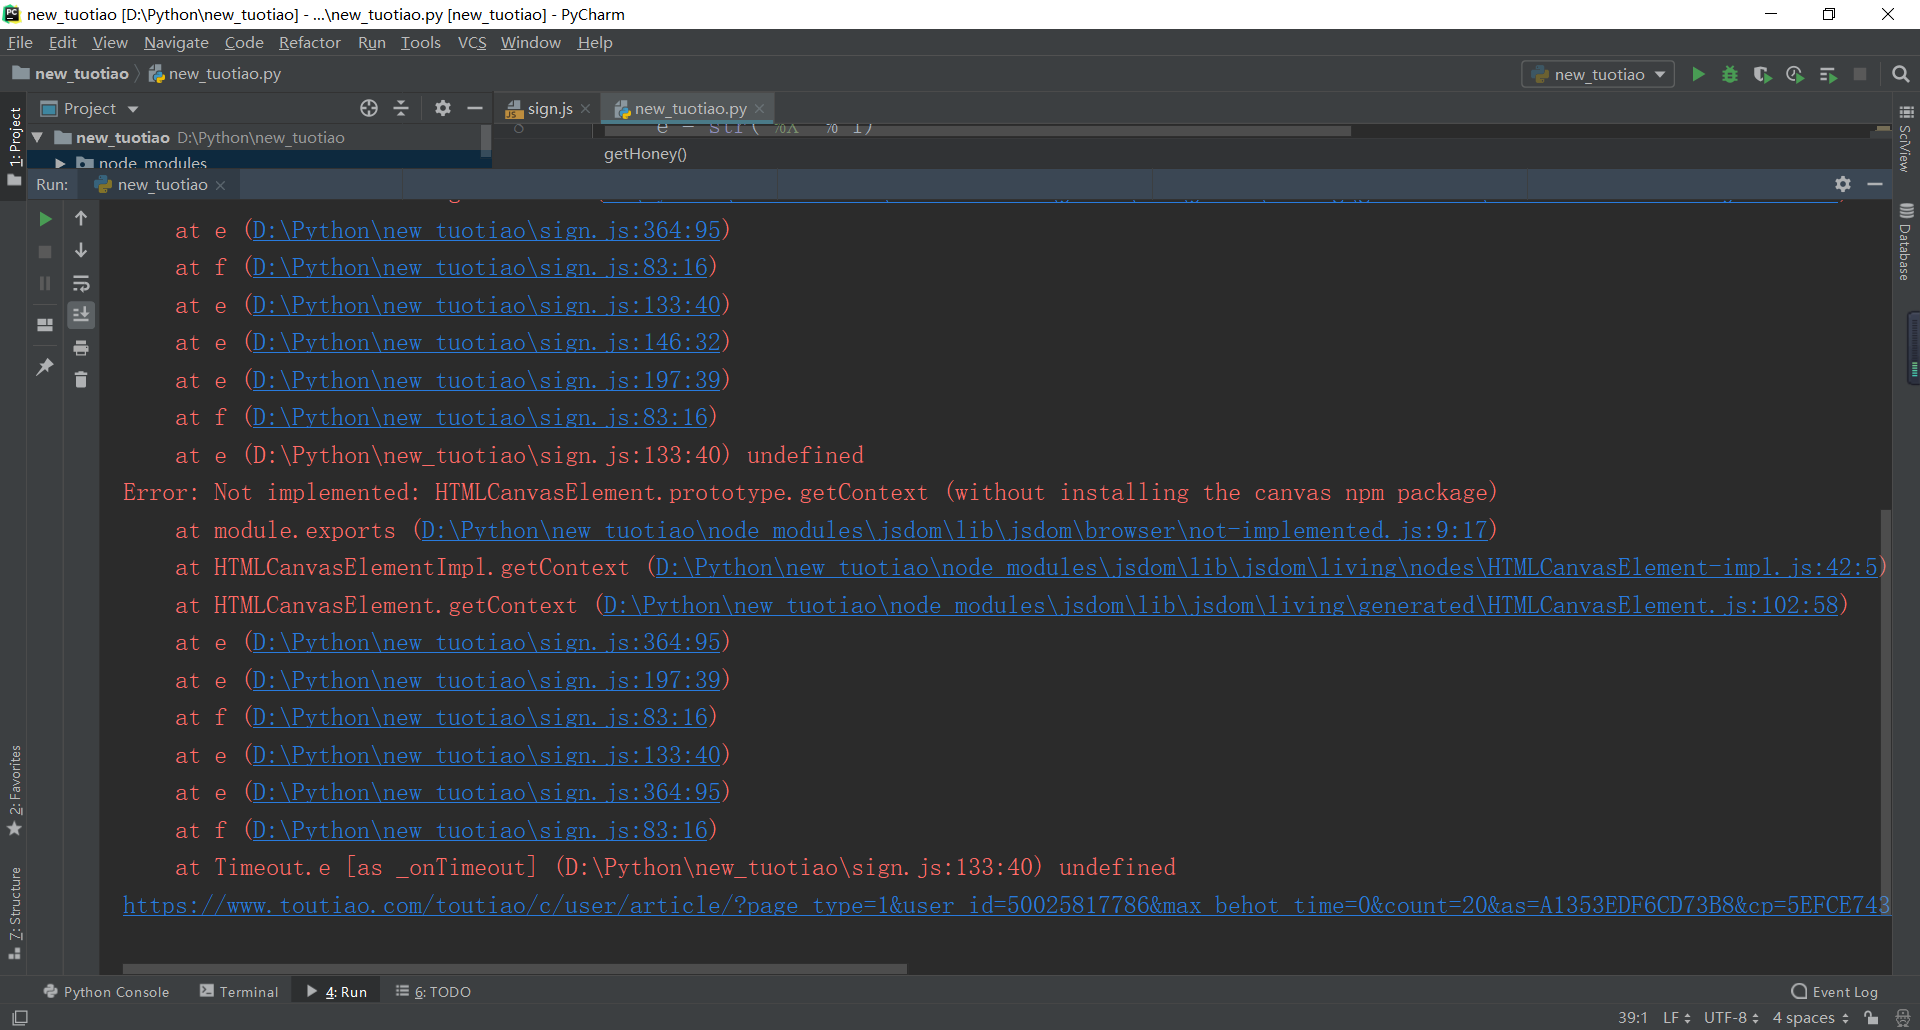Toggle soft-wrap in Run console
This screenshot has height=1030, width=1920.
coord(81,283)
